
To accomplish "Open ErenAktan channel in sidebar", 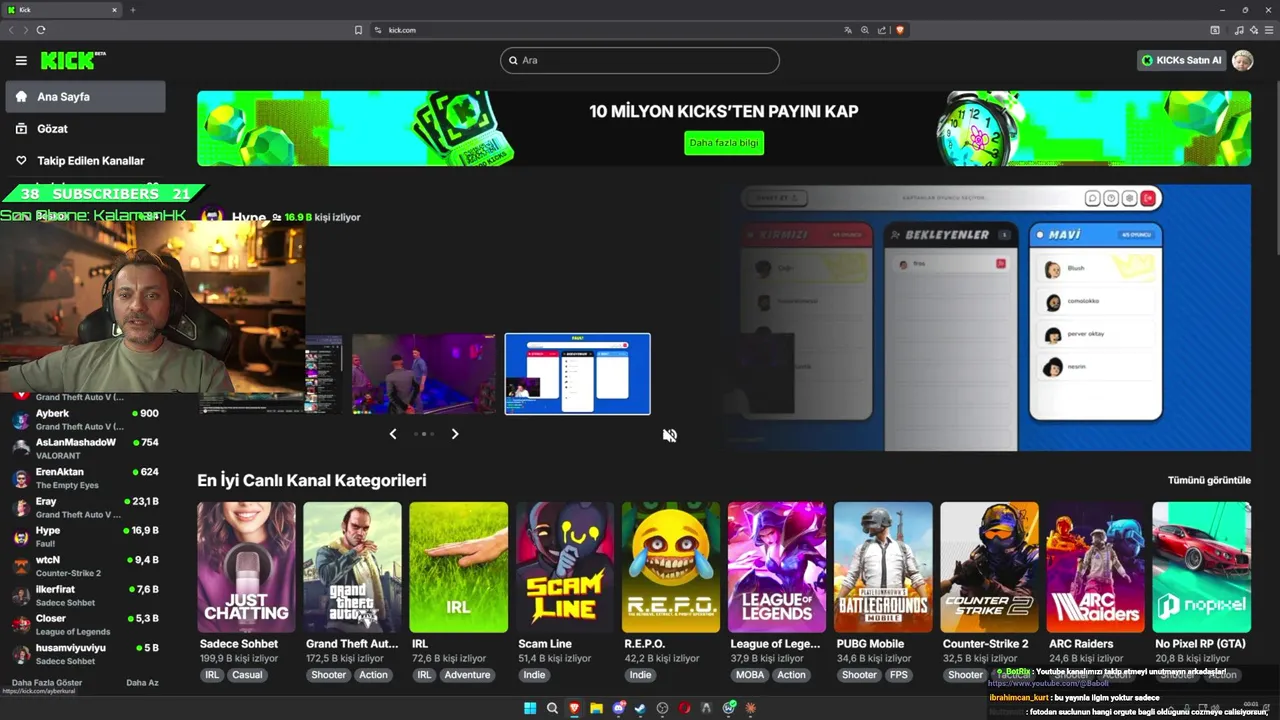I will coord(86,478).
